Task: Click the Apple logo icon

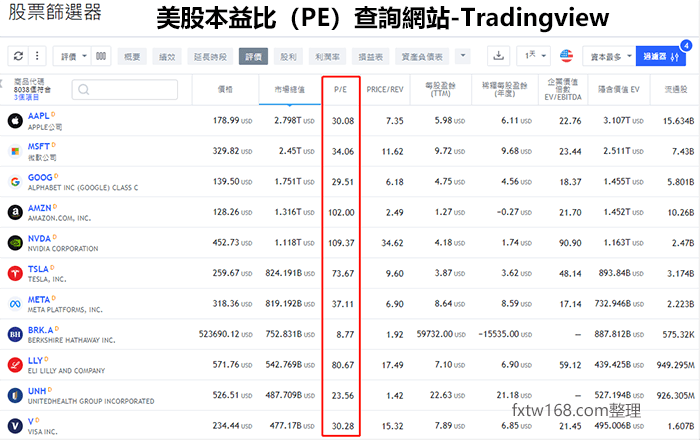Action: point(15,120)
